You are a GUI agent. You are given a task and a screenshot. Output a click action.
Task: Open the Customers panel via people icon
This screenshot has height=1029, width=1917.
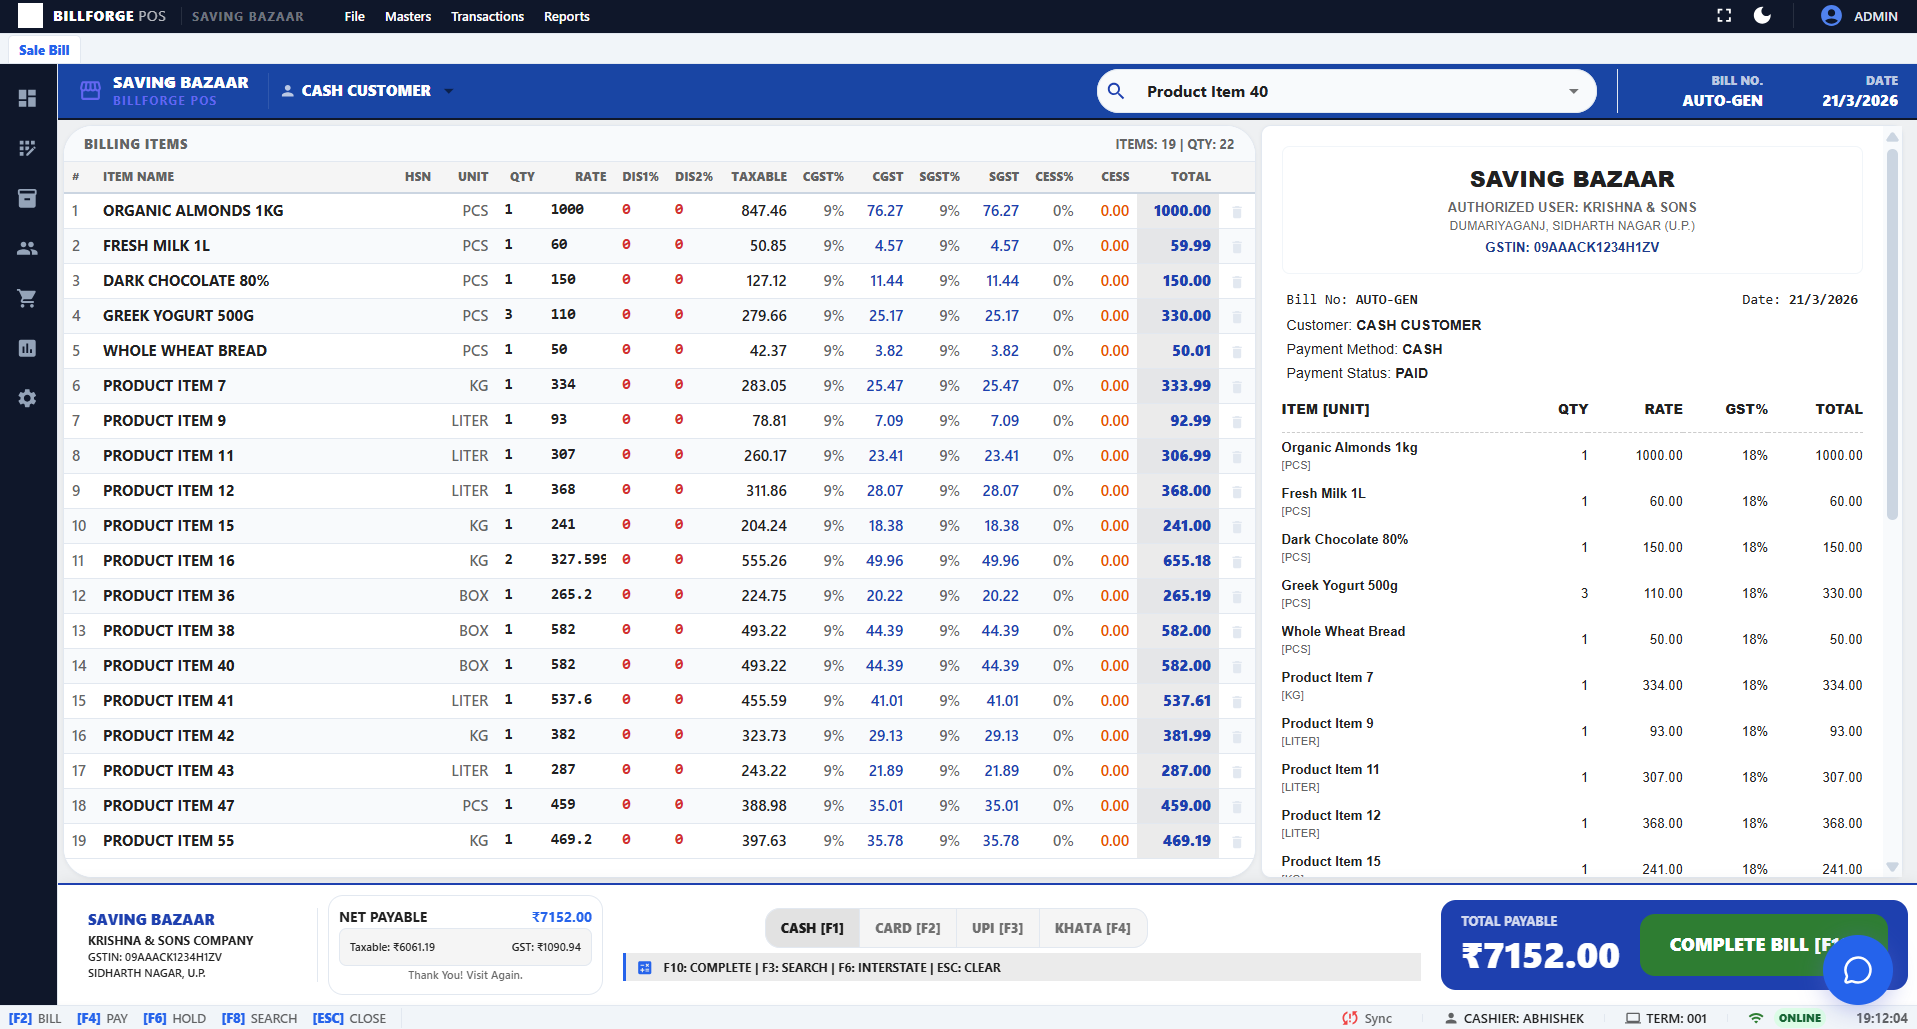(x=27, y=248)
